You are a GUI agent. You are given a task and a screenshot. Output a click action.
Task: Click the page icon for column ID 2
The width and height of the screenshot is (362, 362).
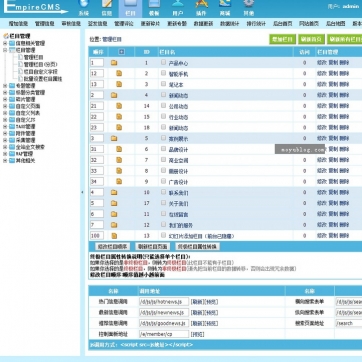click(x=119, y=73)
